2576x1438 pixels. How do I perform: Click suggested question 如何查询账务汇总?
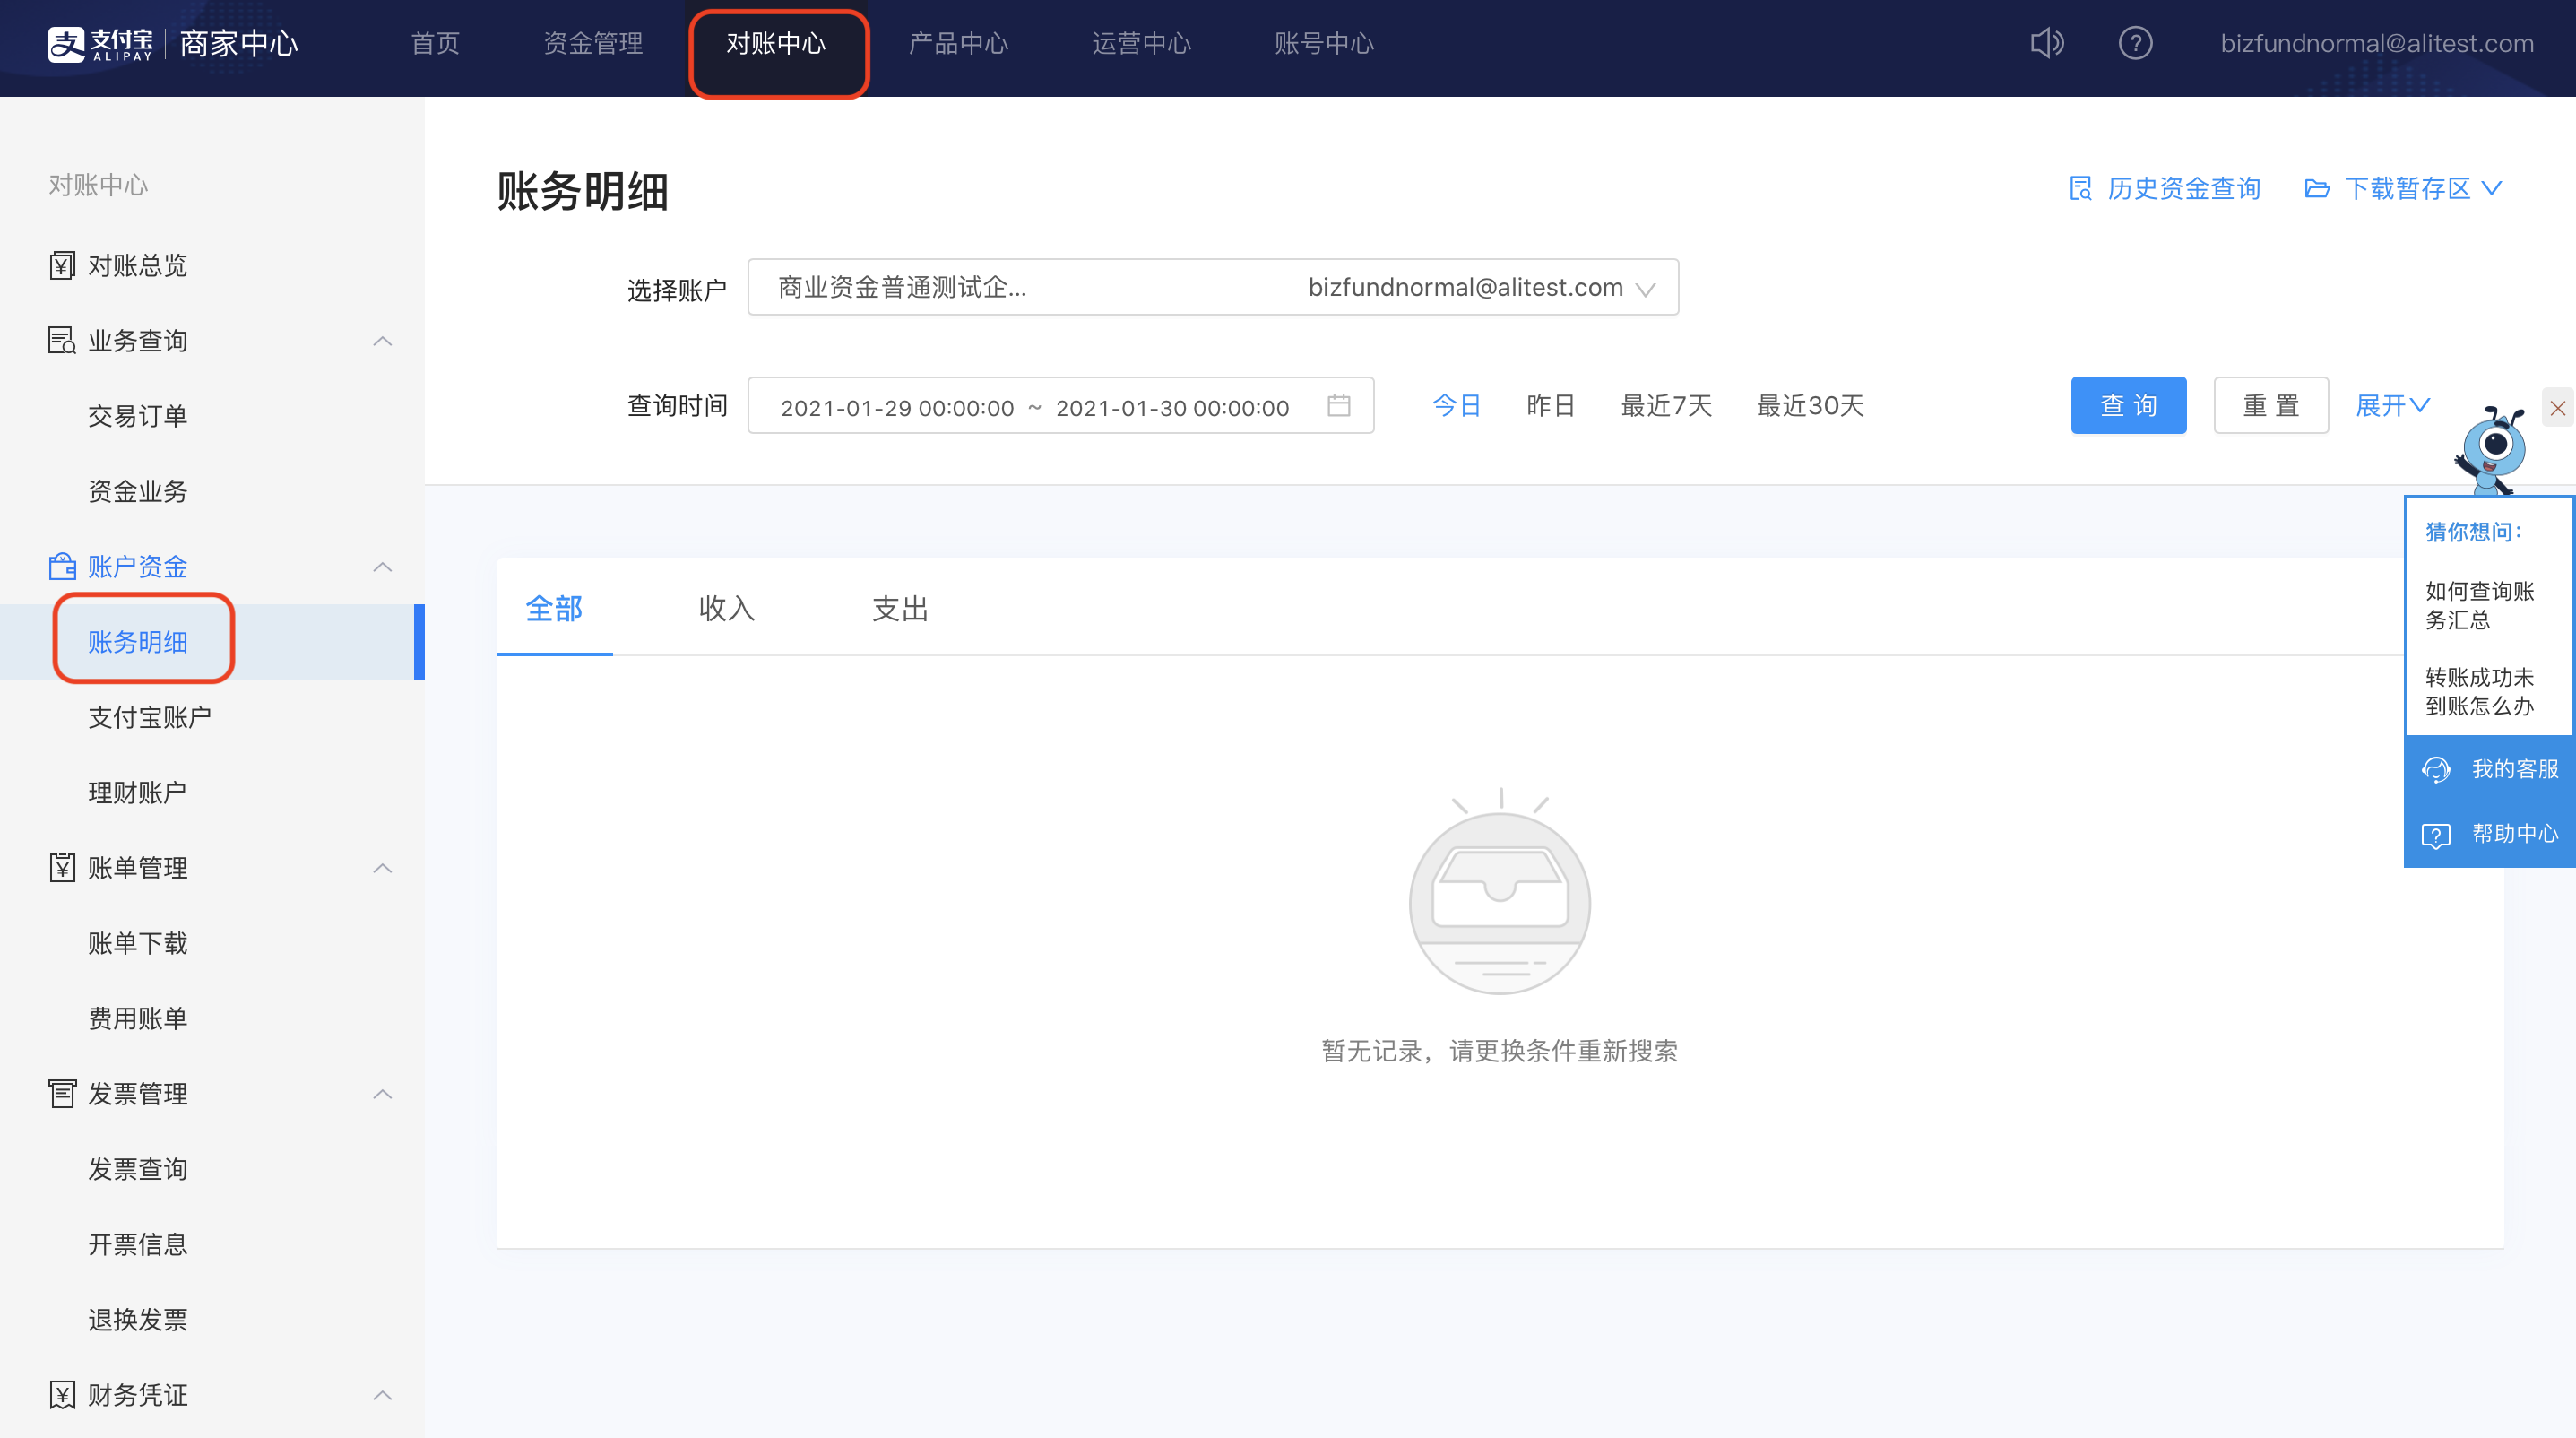coord(2479,605)
